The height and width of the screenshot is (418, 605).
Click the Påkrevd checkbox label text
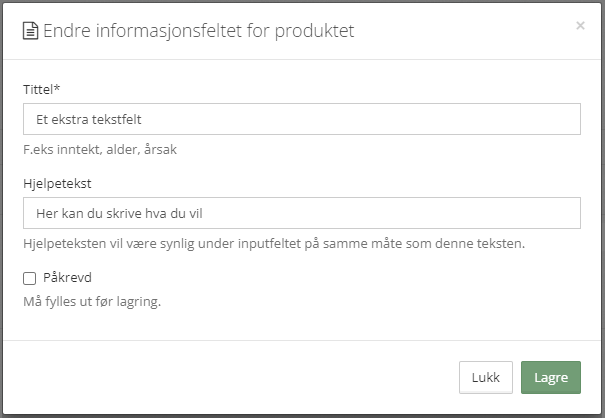[x=68, y=278]
